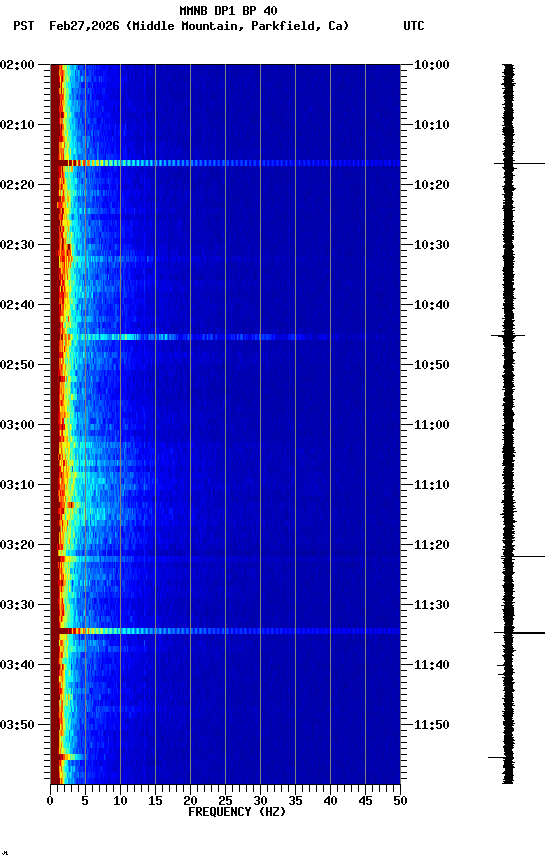
Task: Click the 11:30 UTC time label
Action: (x=431, y=605)
